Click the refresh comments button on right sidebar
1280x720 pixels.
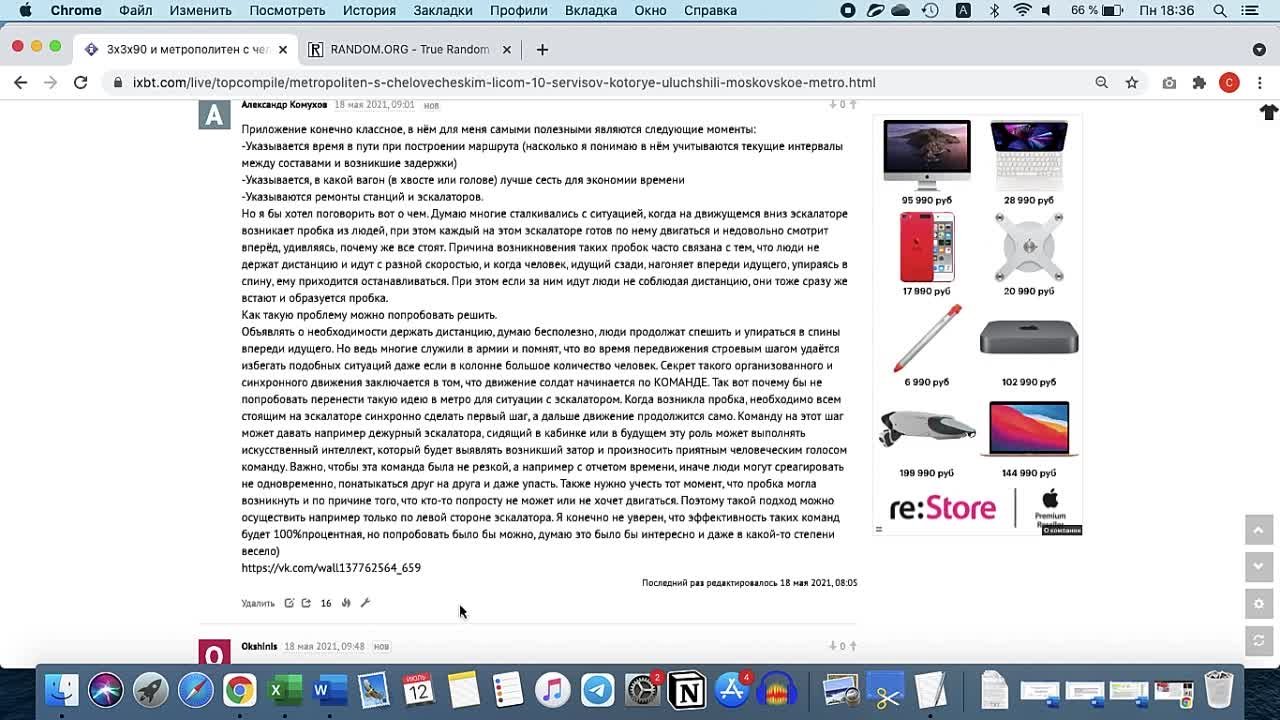point(1258,641)
